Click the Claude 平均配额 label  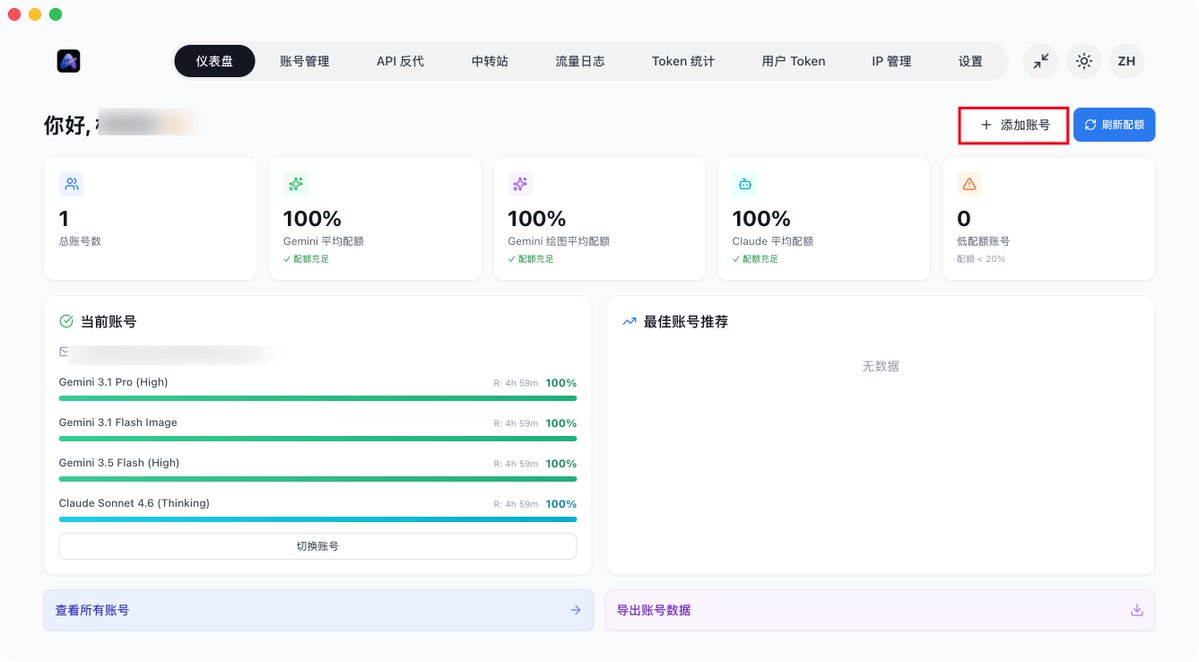pyautogui.click(x=772, y=242)
